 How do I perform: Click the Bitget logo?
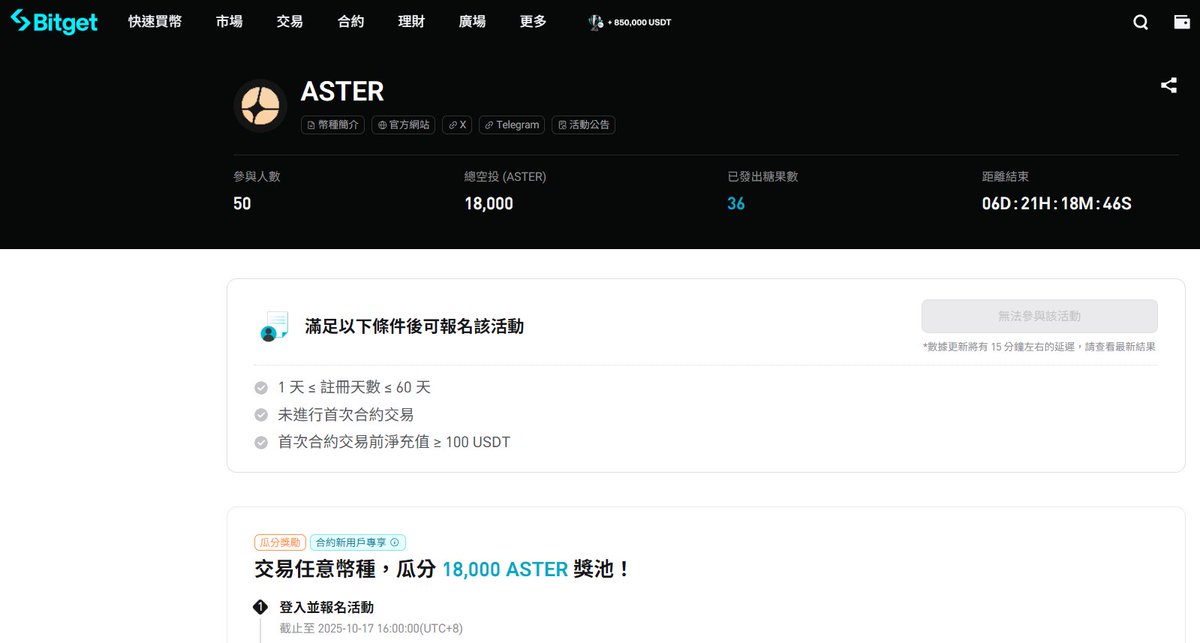click(54, 21)
